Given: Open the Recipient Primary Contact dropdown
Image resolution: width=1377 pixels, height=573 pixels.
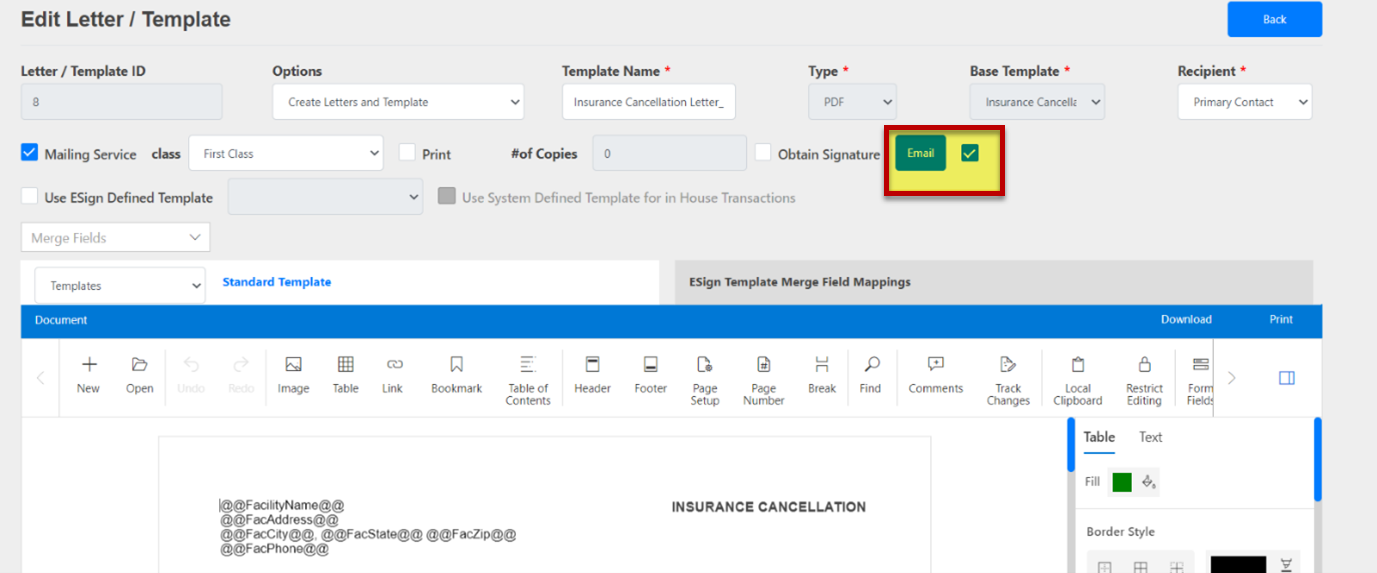Looking at the screenshot, I should click(x=1245, y=102).
